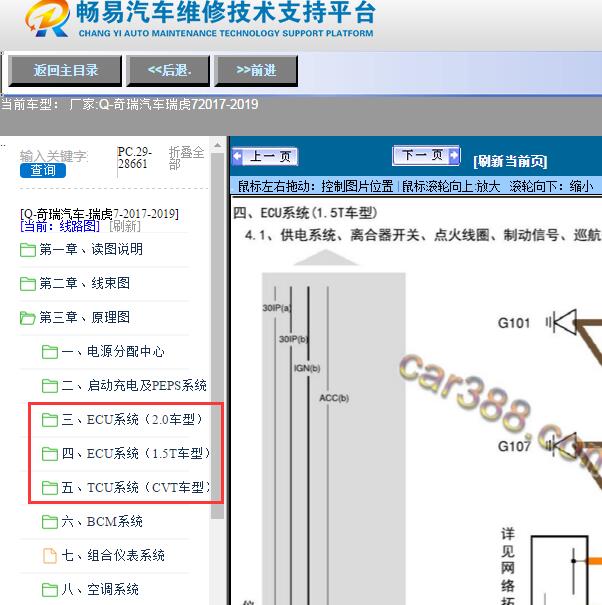Click folder icon of 四、ECU系统（1.5T车型）
This screenshot has width=602, height=605.
50,454
